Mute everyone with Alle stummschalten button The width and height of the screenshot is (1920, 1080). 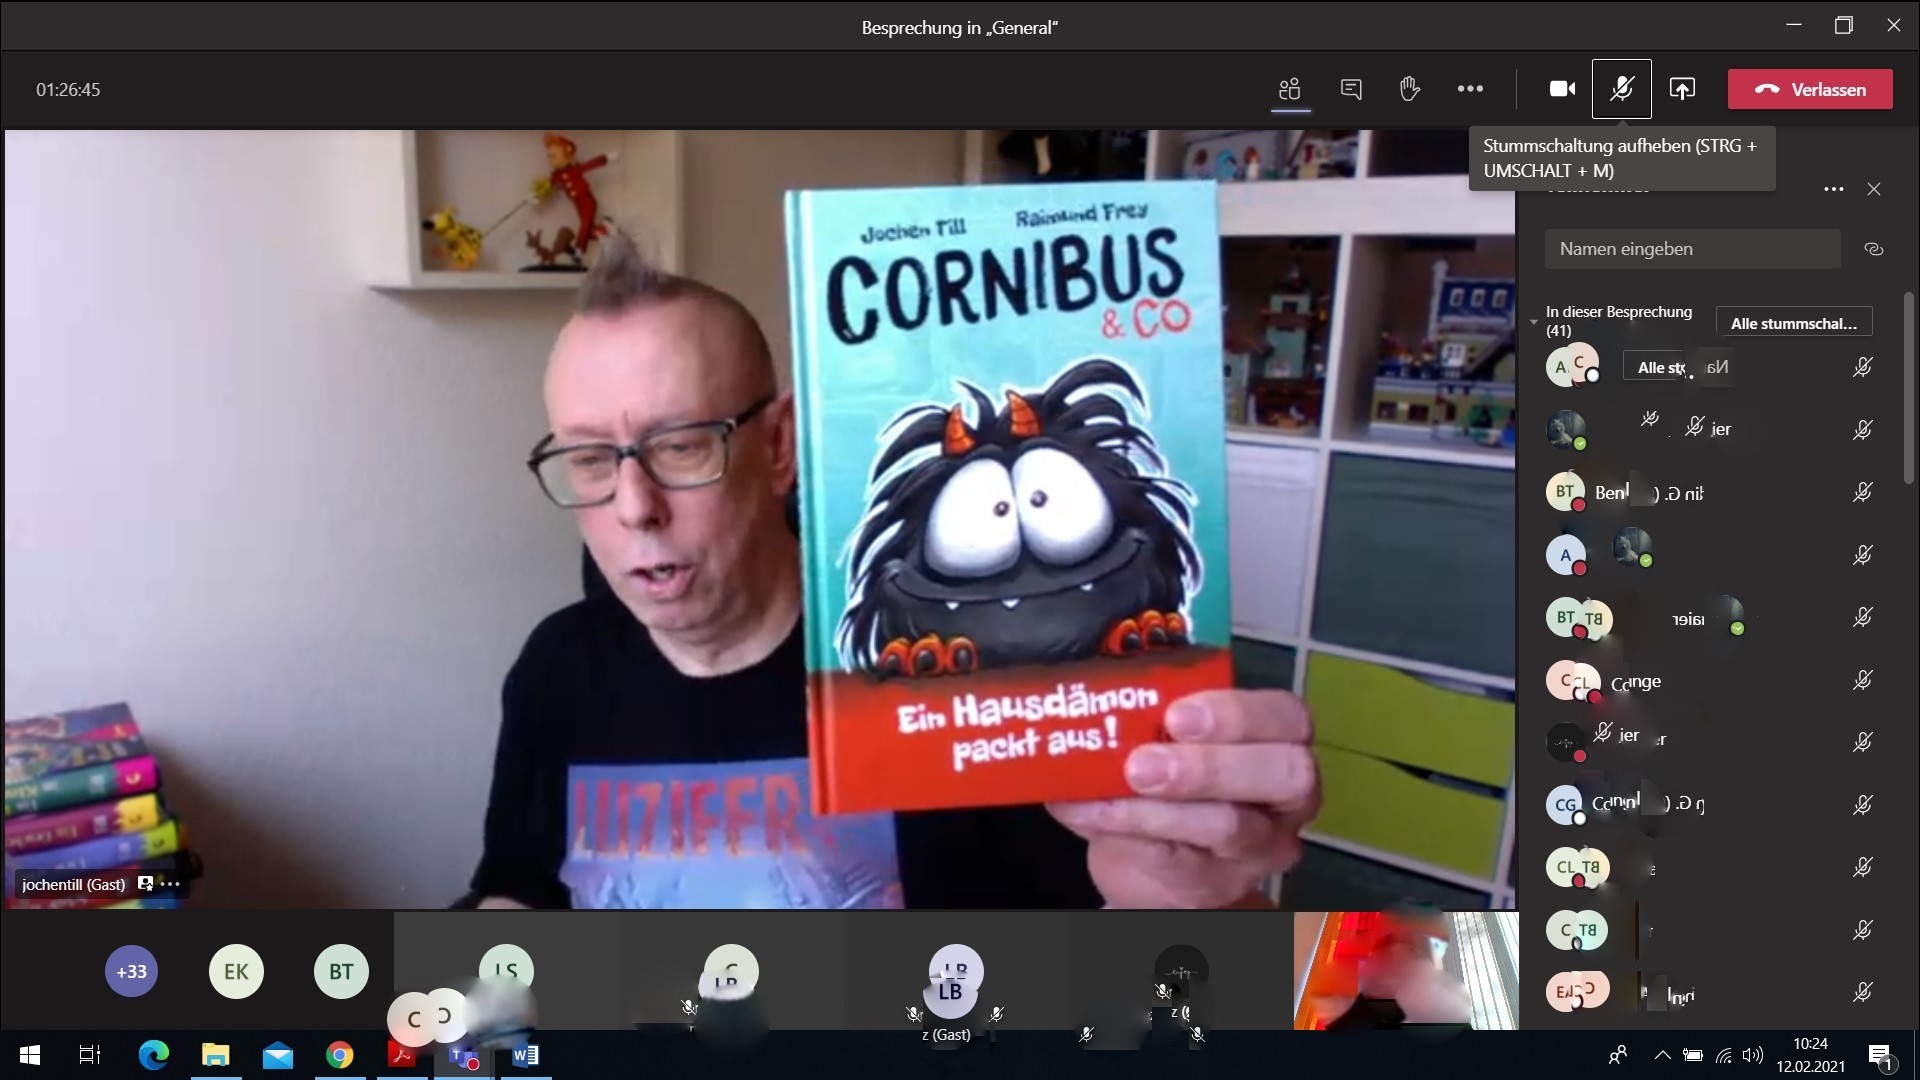(x=1794, y=323)
